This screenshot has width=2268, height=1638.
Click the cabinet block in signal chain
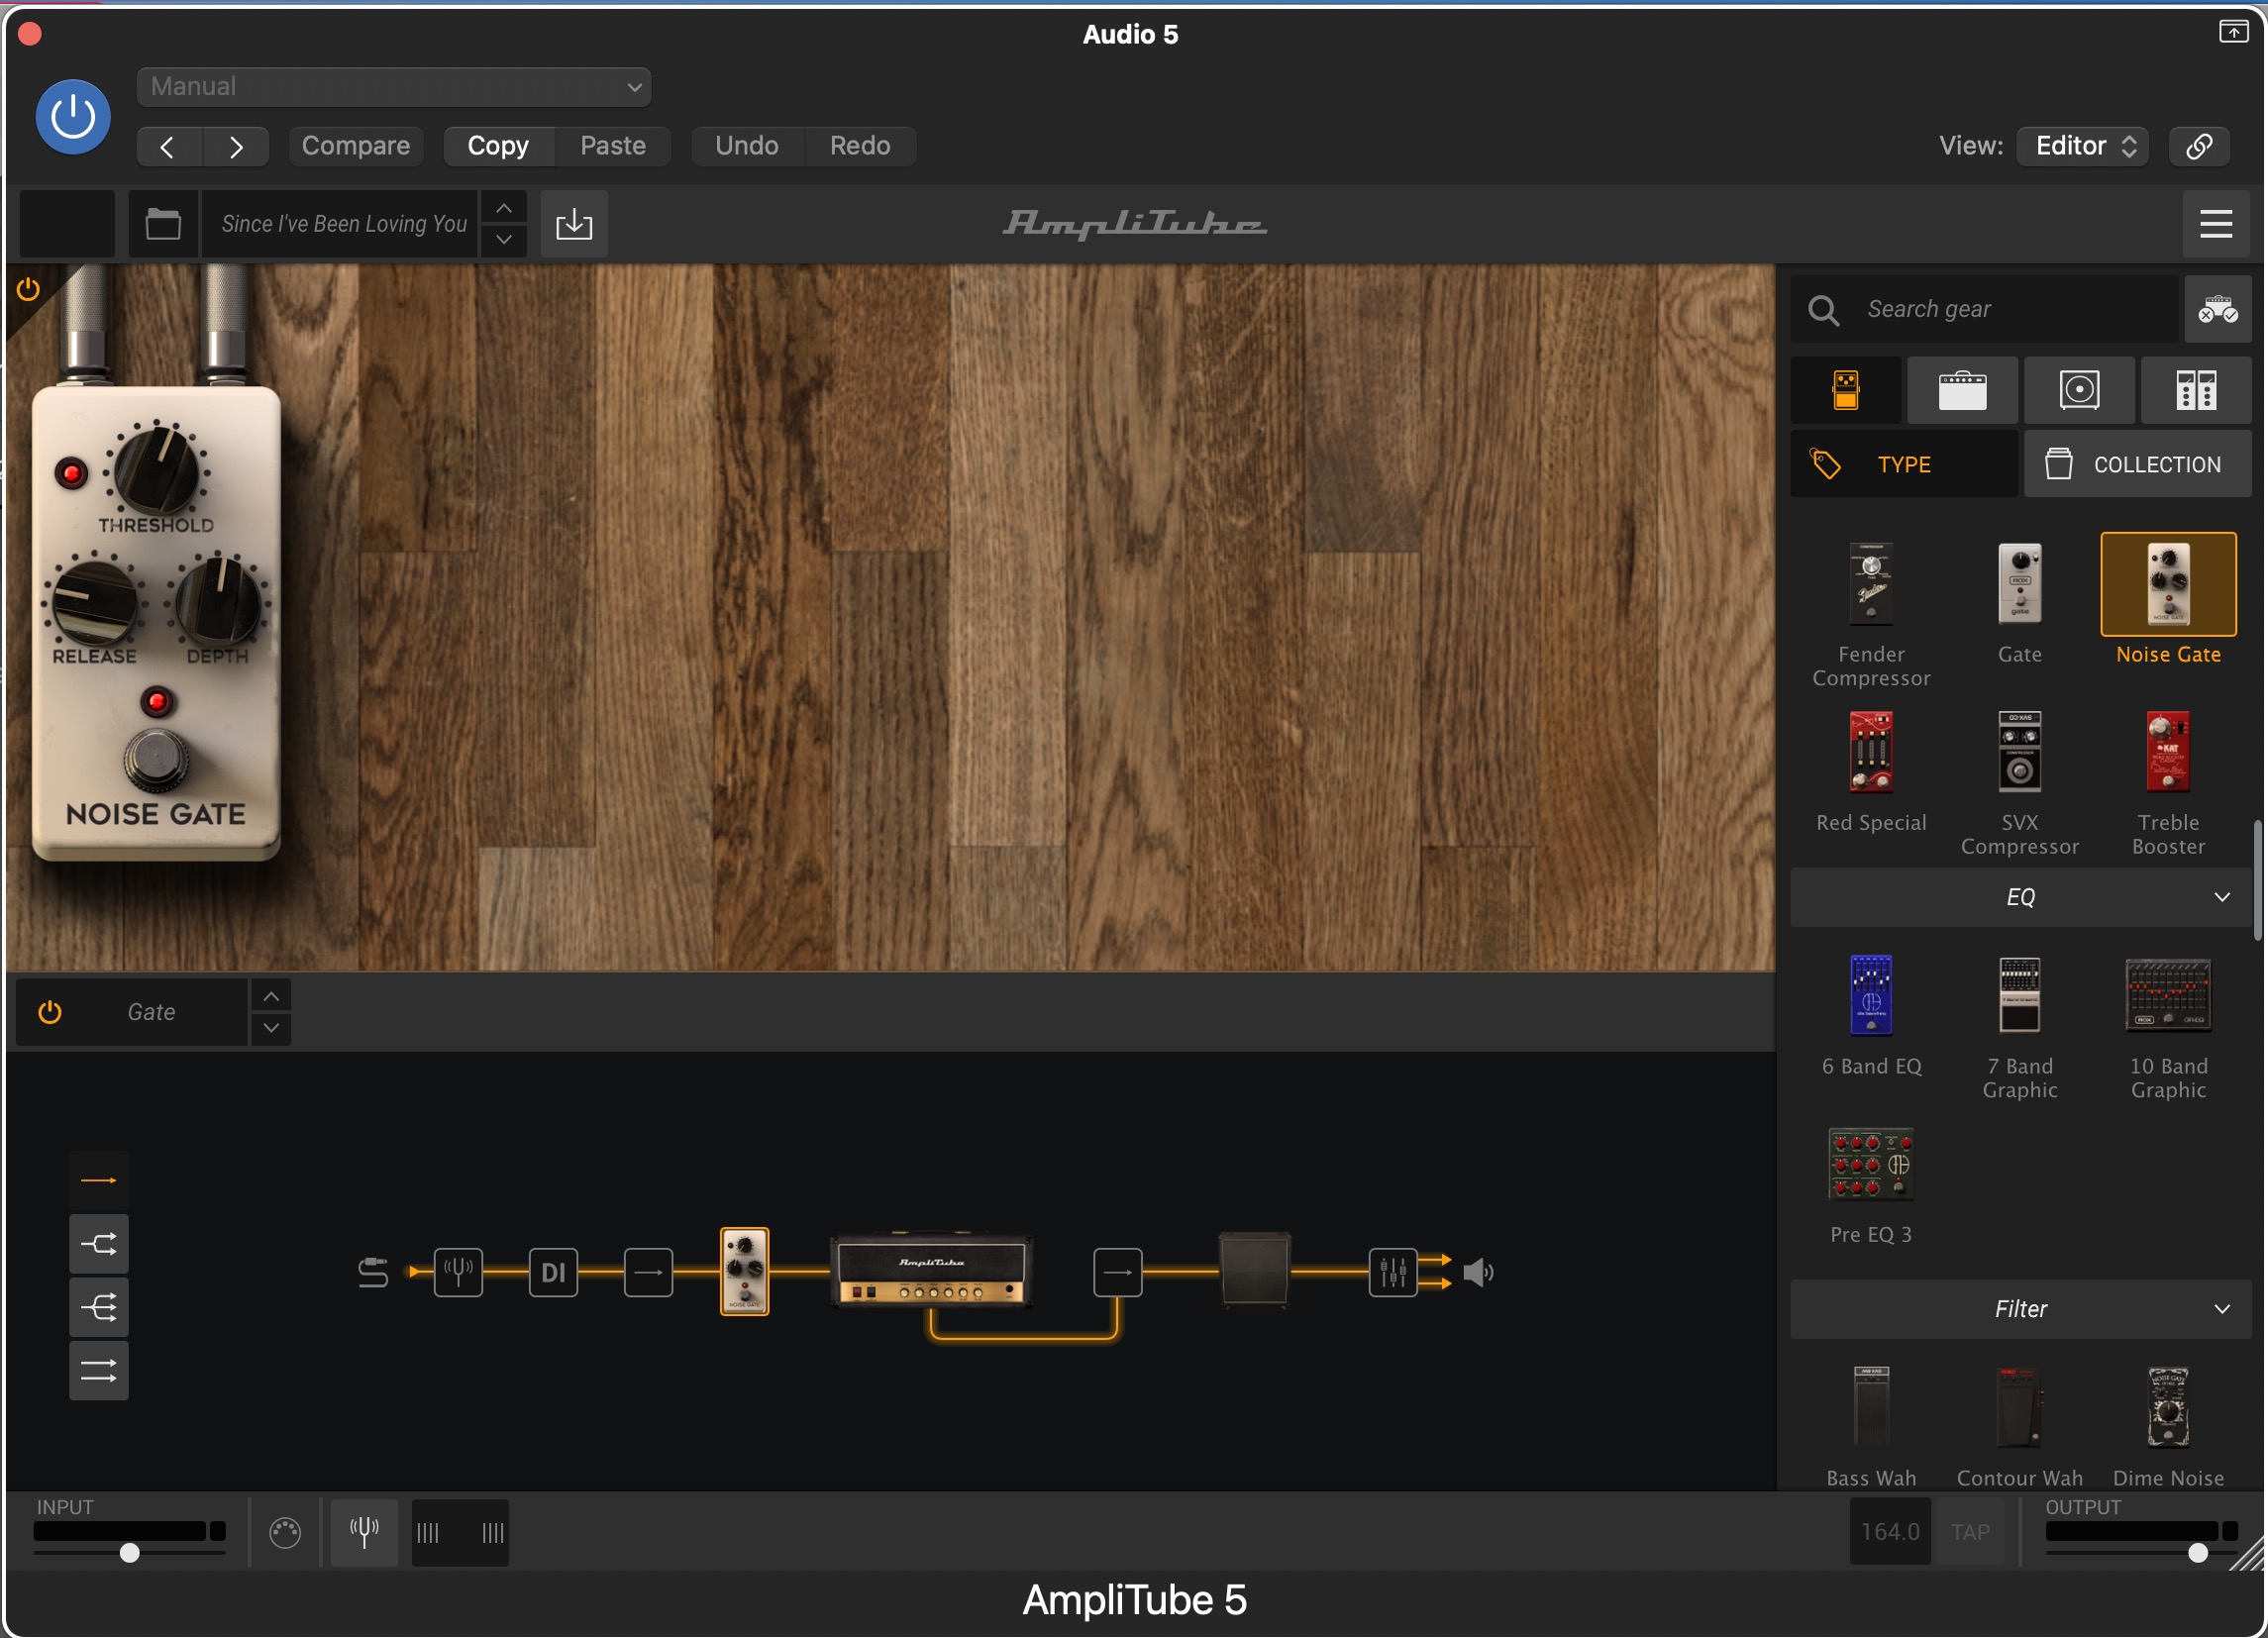[1255, 1270]
